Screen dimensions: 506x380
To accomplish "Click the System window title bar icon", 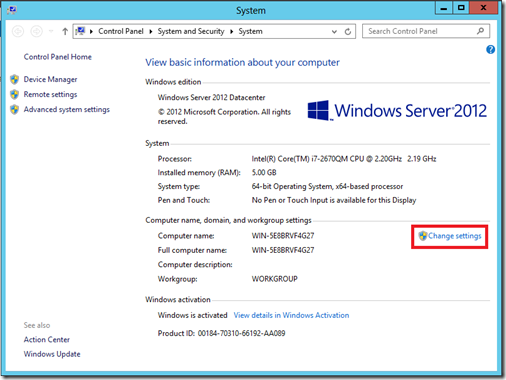I will coord(12,10).
